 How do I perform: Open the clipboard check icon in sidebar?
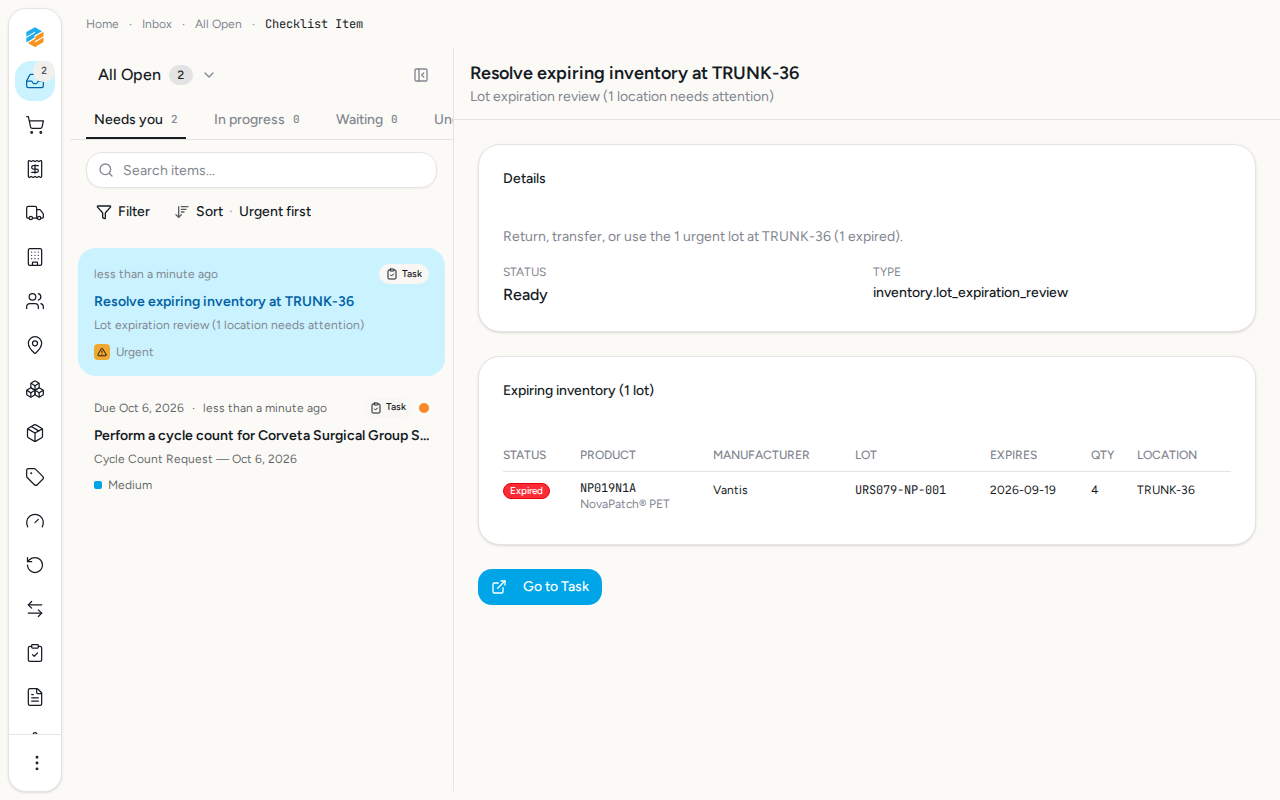(35, 653)
